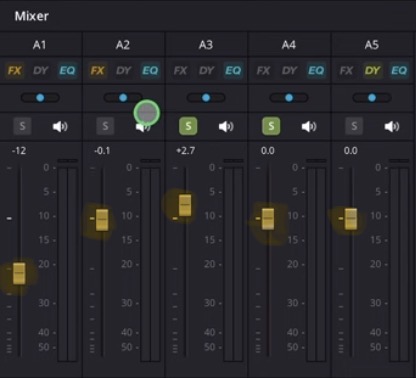Screen dimensions: 416x378
Task: Click the pan control on track A2
Action: point(123,98)
